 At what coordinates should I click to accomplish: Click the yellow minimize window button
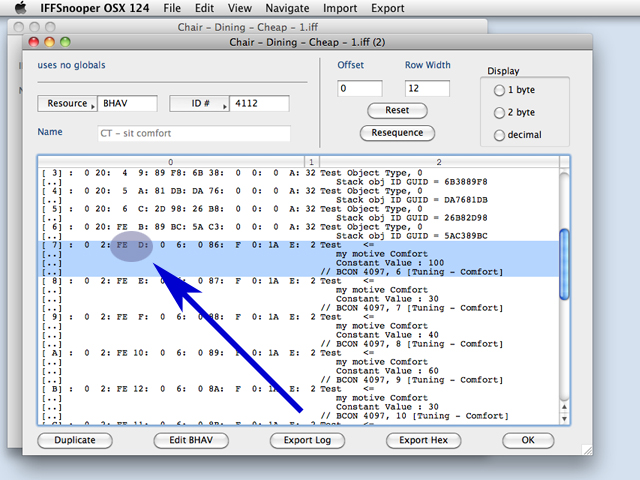[50, 43]
